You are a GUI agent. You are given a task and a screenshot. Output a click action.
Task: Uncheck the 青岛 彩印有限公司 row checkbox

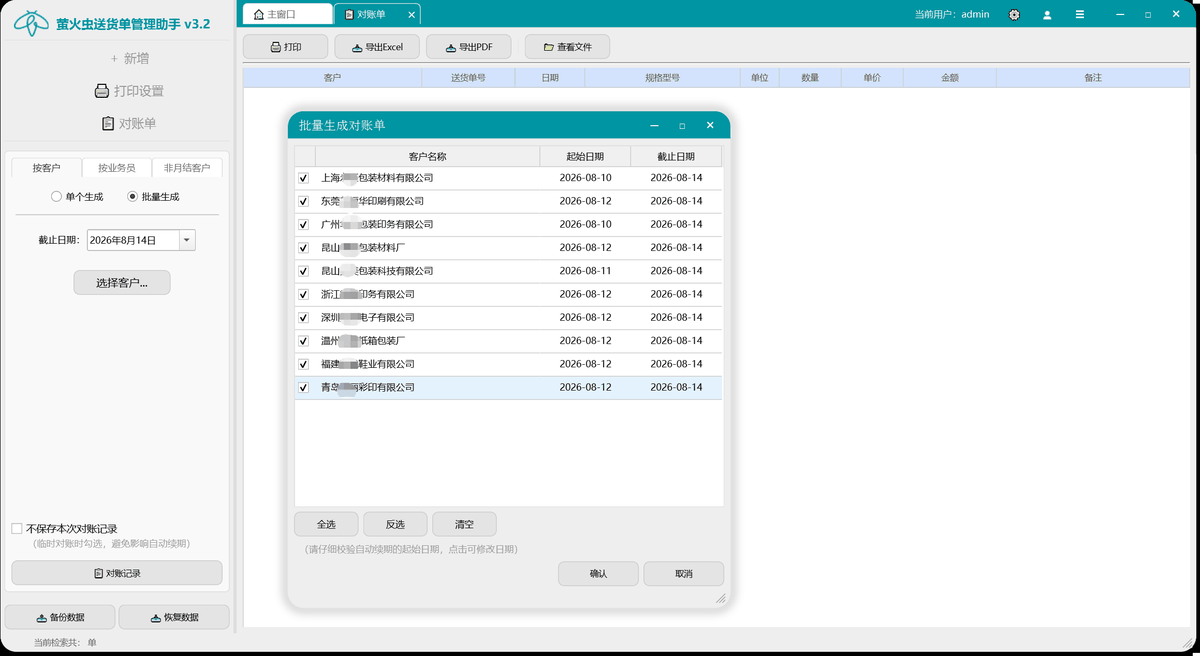coord(304,387)
